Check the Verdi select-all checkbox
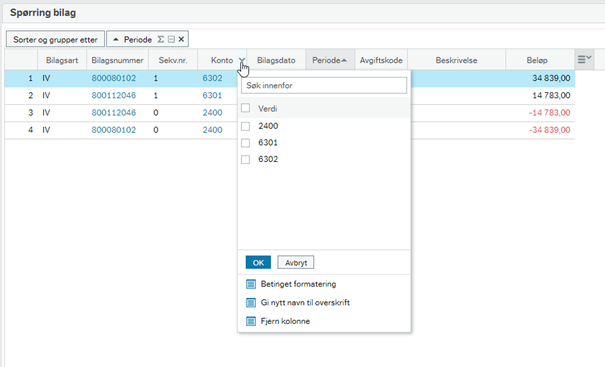This screenshot has width=605, height=367. [x=245, y=108]
